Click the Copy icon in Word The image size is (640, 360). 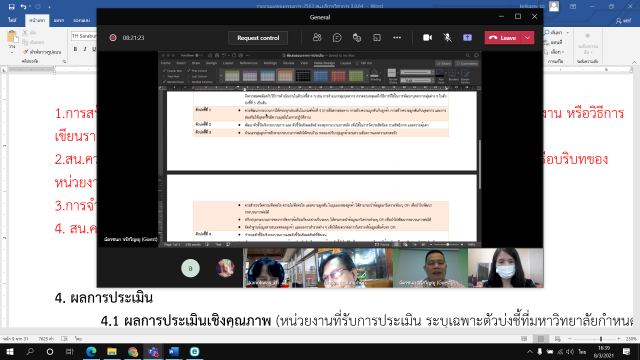coord(25,42)
